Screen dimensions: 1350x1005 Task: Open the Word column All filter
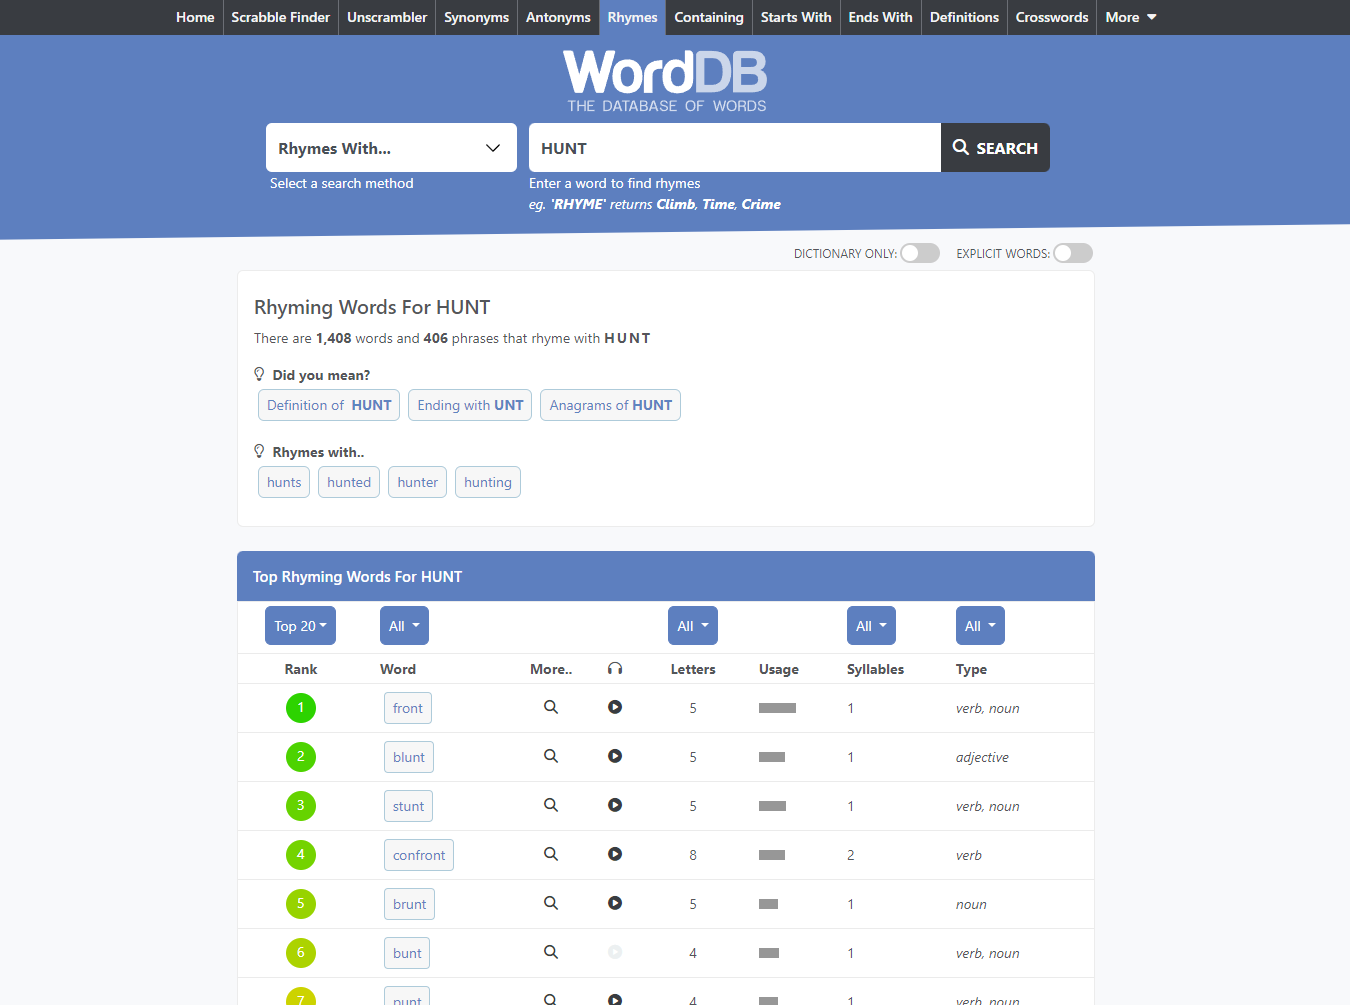point(404,626)
